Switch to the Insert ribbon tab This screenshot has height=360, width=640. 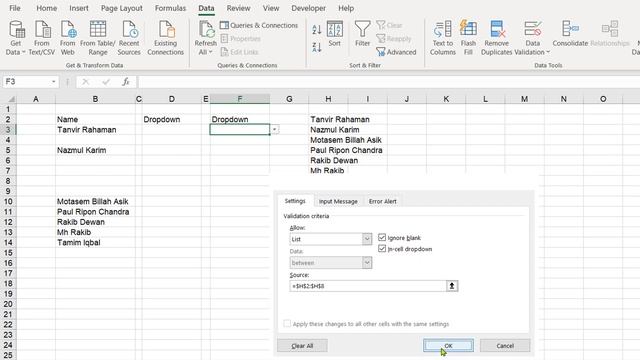(x=79, y=8)
